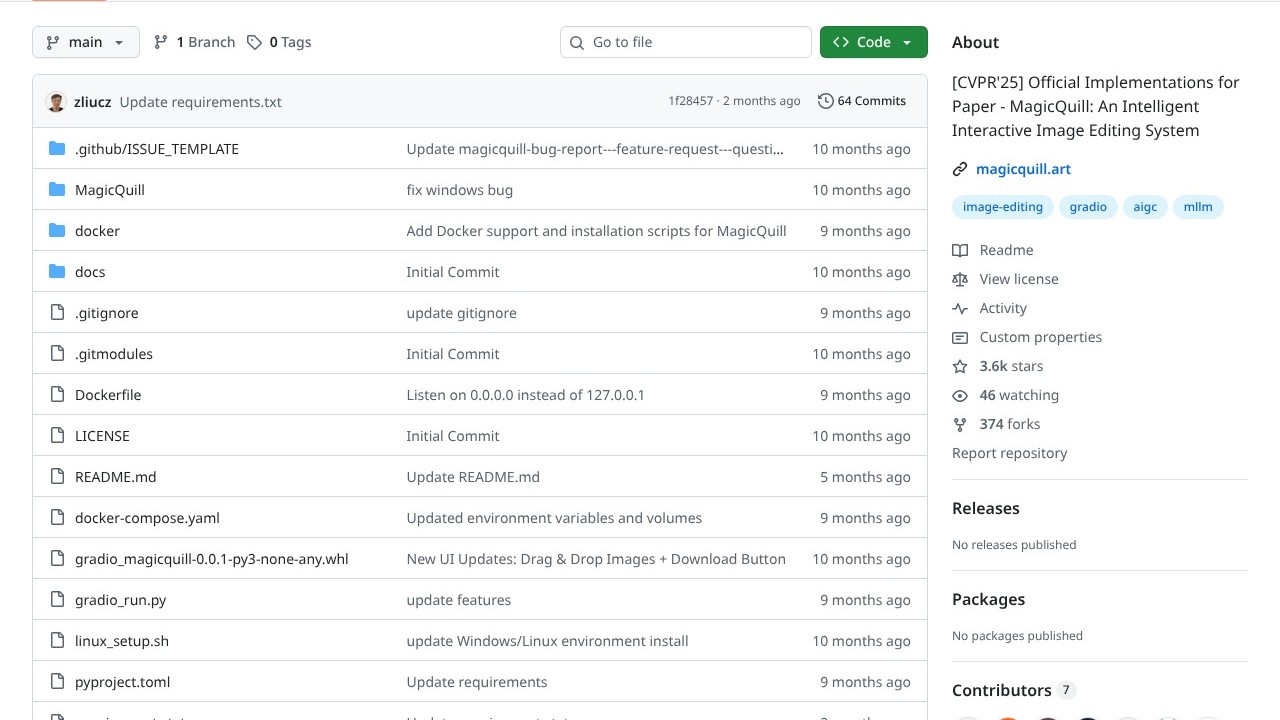
Task: Expand the green Code dropdown button
Action: point(873,42)
